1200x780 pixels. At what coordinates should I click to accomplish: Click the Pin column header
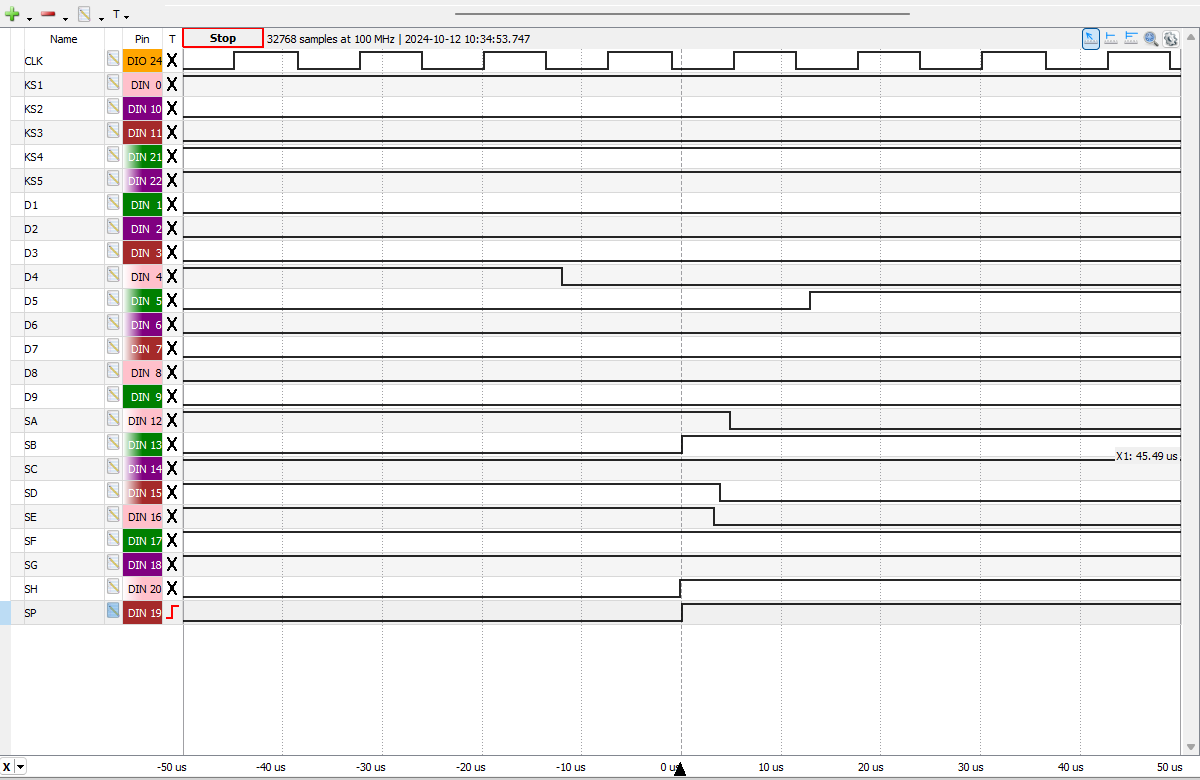143,39
